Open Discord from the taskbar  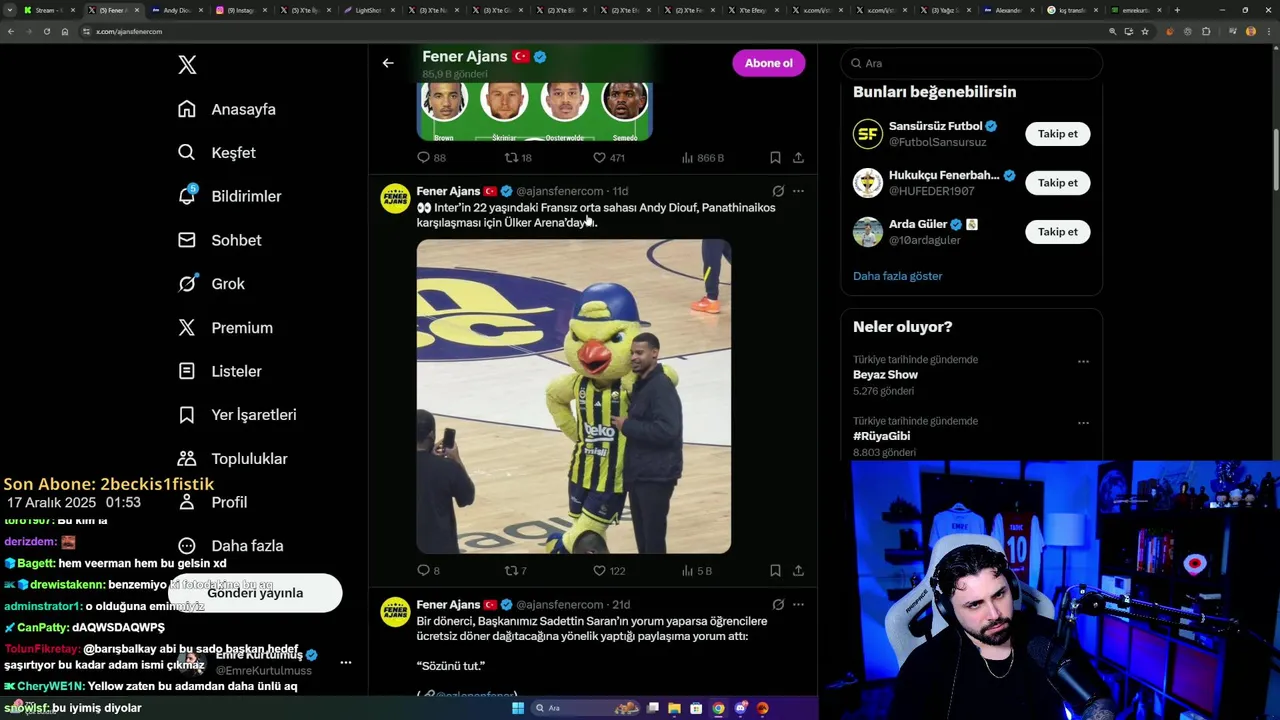pyautogui.click(x=741, y=708)
